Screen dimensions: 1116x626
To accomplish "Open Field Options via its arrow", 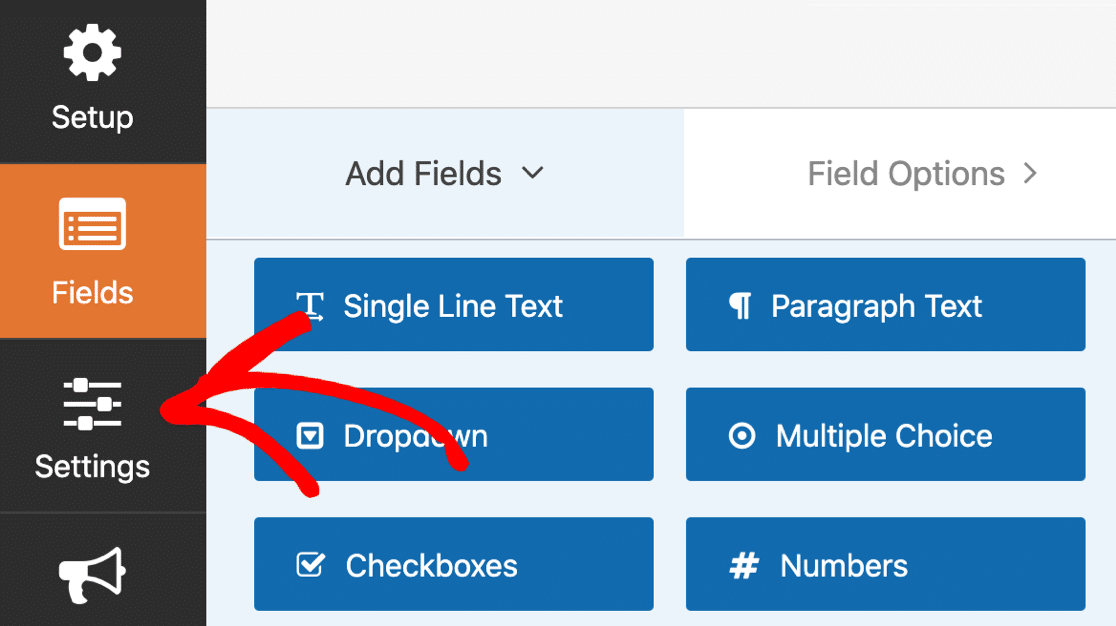I will (x=1031, y=173).
